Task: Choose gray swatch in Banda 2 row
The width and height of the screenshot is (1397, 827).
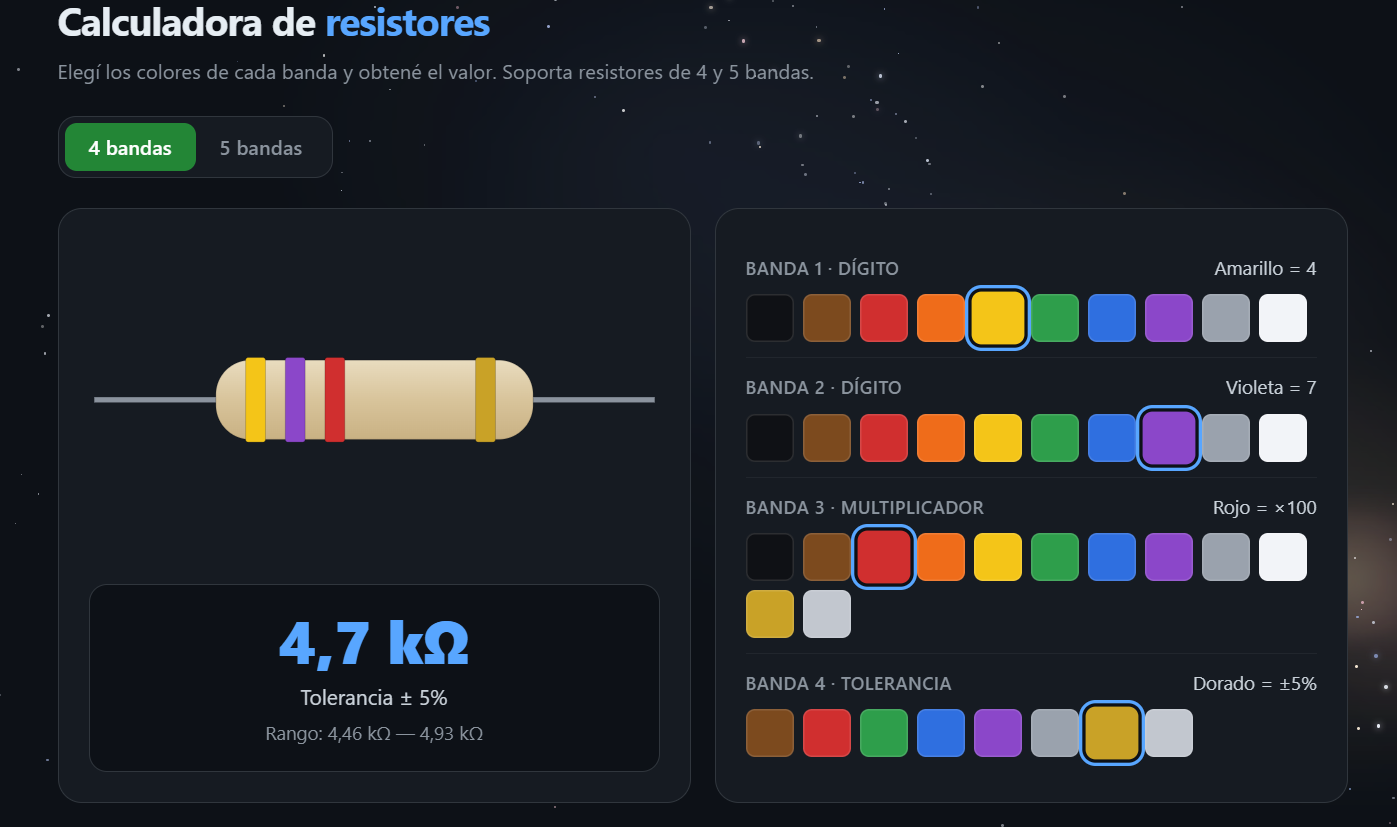Action: (x=1226, y=438)
